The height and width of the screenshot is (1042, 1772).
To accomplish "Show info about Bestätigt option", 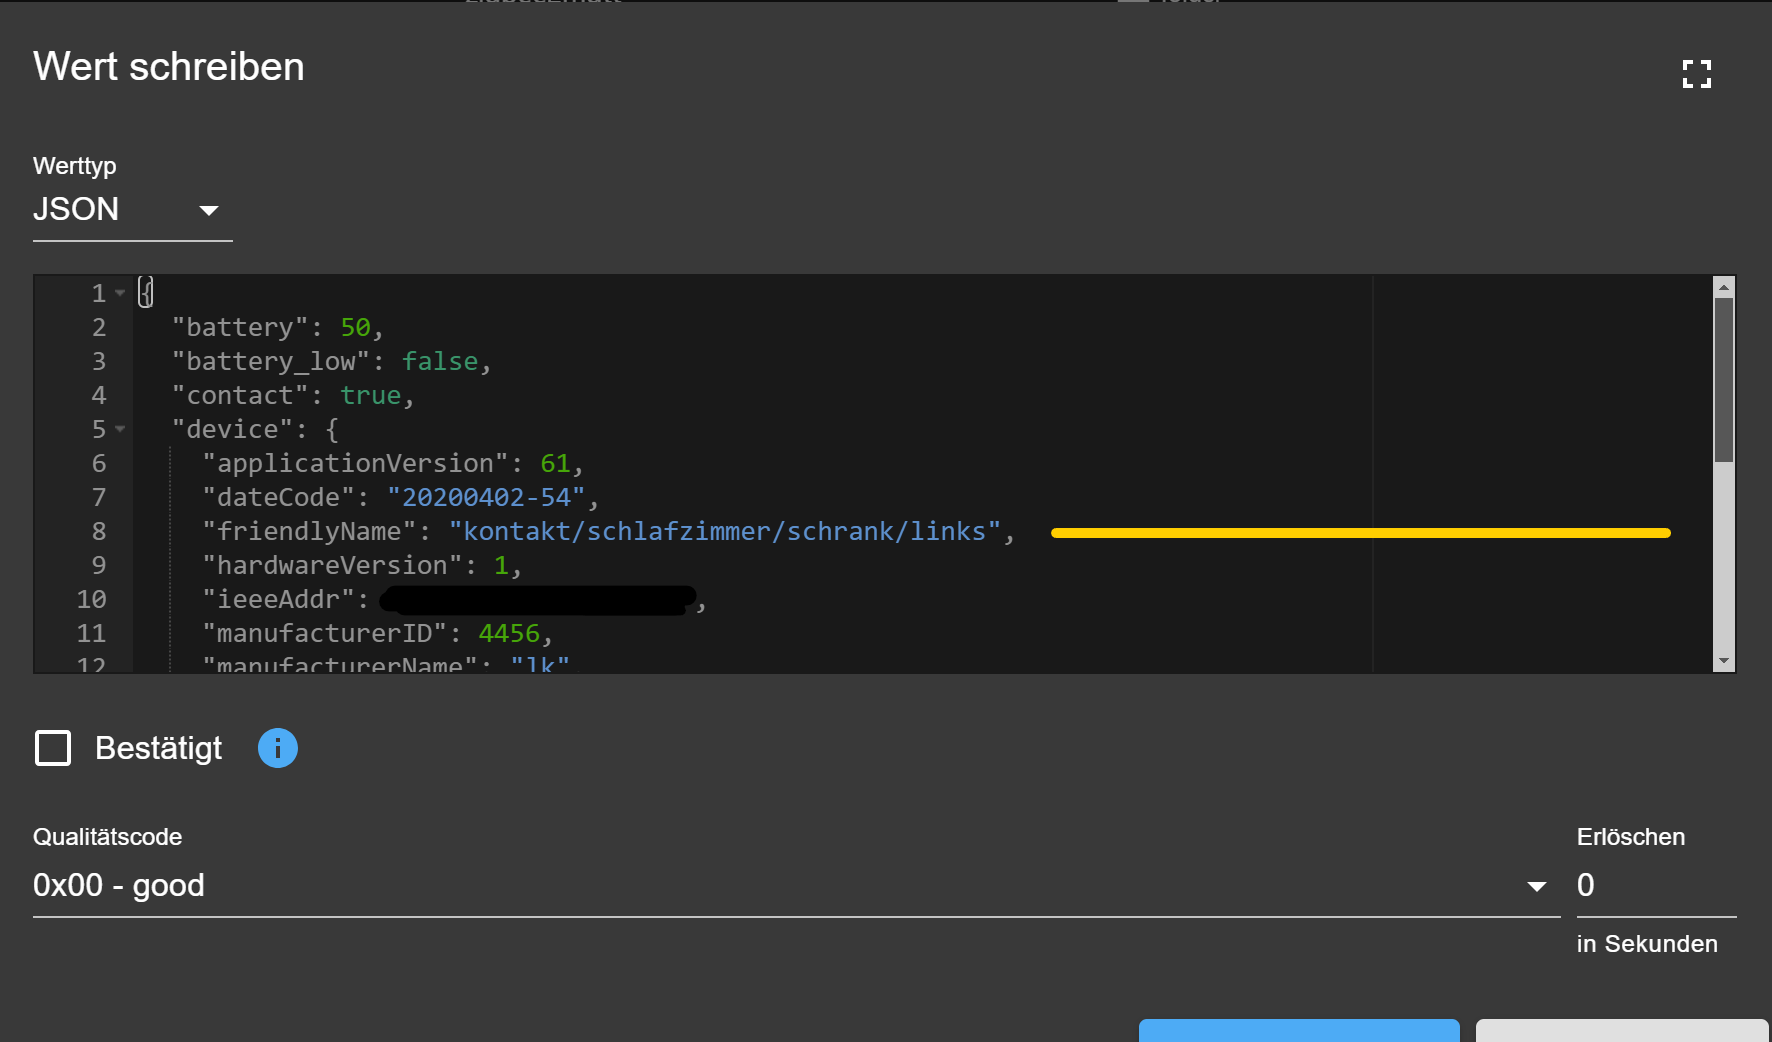I will point(278,748).
